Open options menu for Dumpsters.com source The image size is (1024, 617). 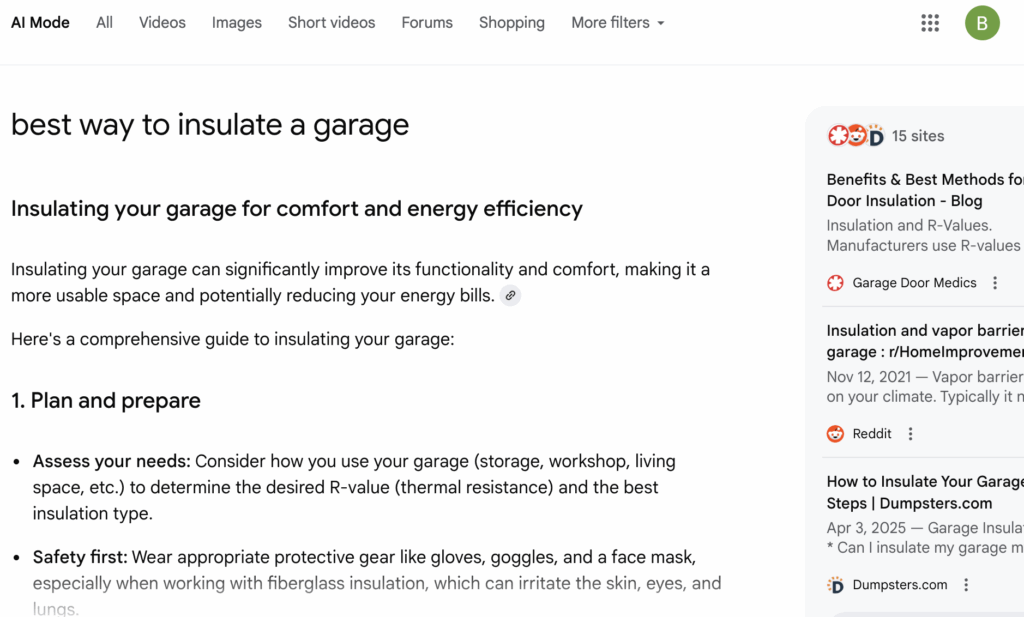(966, 585)
